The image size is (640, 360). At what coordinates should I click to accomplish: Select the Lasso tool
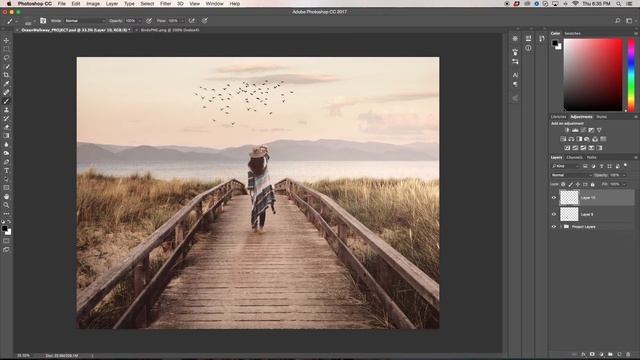pyautogui.click(x=6, y=58)
